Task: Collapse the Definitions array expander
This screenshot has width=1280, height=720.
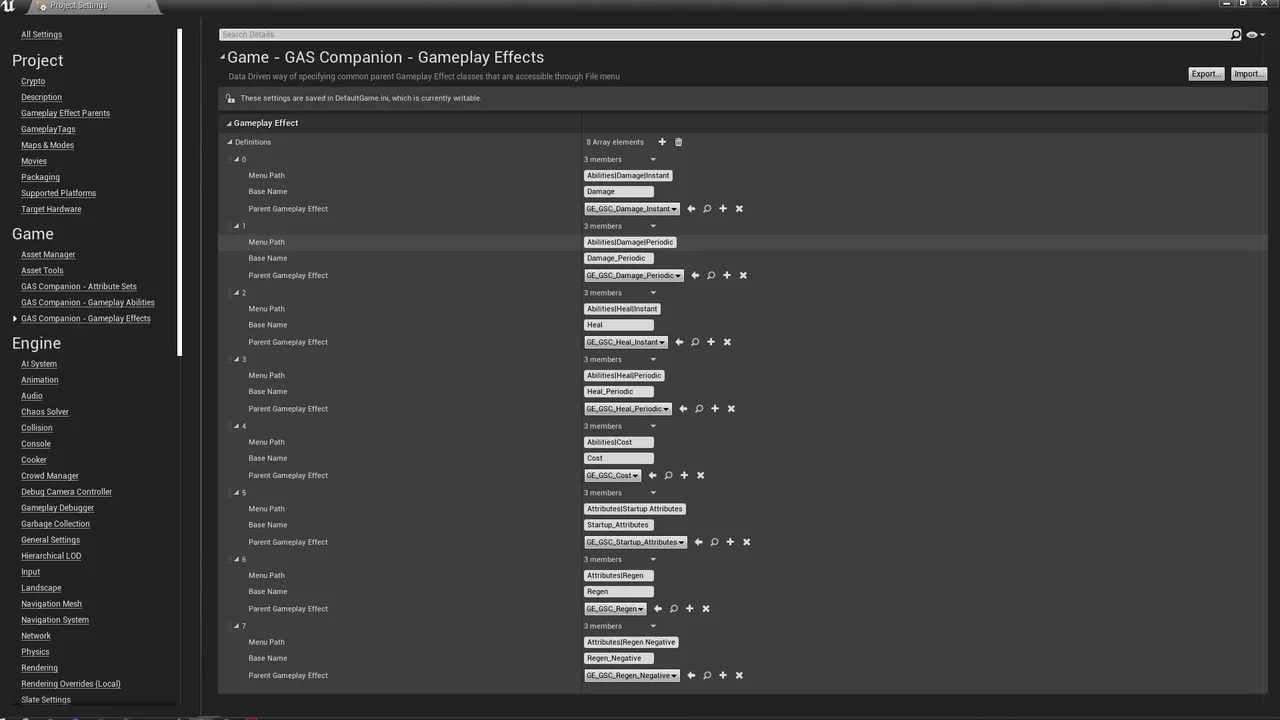Action: (230, 141)
